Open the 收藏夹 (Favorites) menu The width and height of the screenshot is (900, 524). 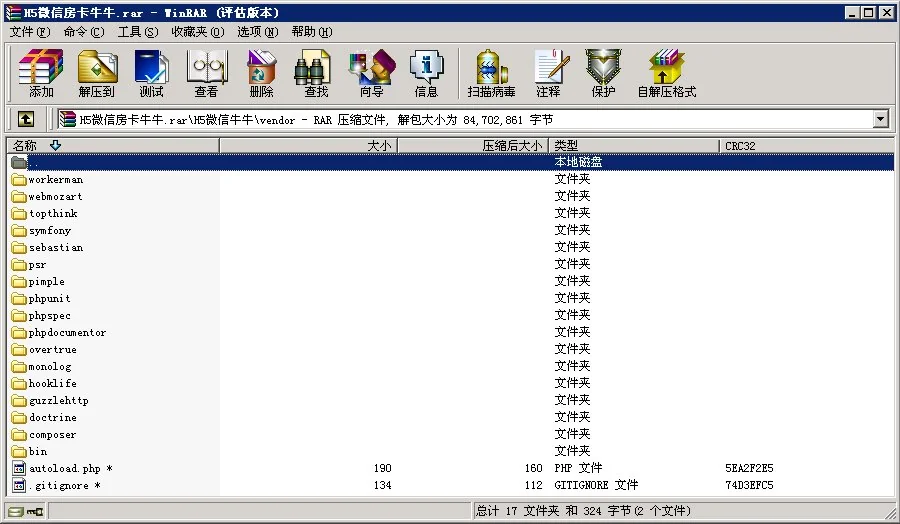tap(196, 32)
